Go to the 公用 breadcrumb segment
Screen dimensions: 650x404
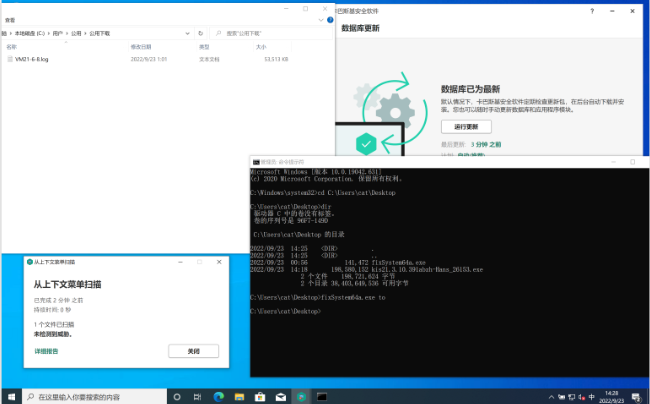[76, 33]
